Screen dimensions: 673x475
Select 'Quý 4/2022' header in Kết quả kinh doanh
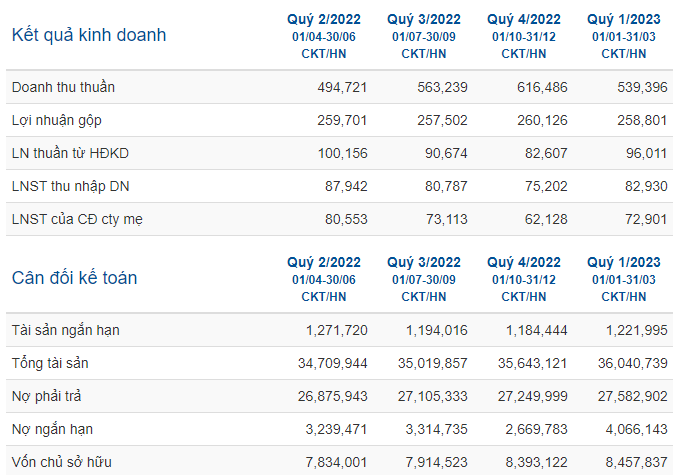(x=524, y=19)
